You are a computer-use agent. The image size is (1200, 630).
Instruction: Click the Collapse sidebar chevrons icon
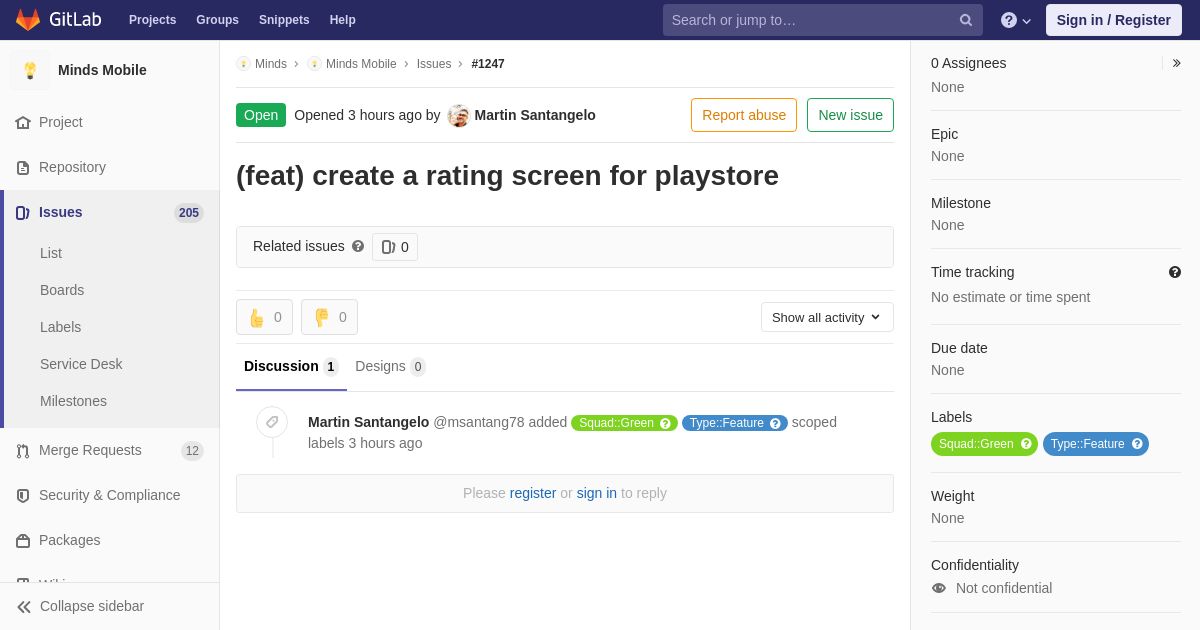tap(24, 606)
